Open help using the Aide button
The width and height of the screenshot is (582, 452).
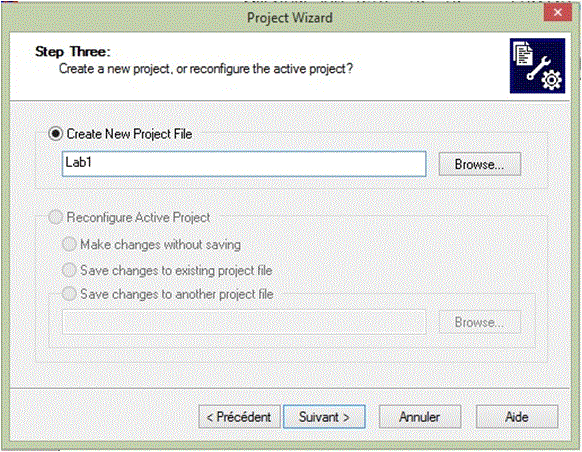[x=517, y=417]
